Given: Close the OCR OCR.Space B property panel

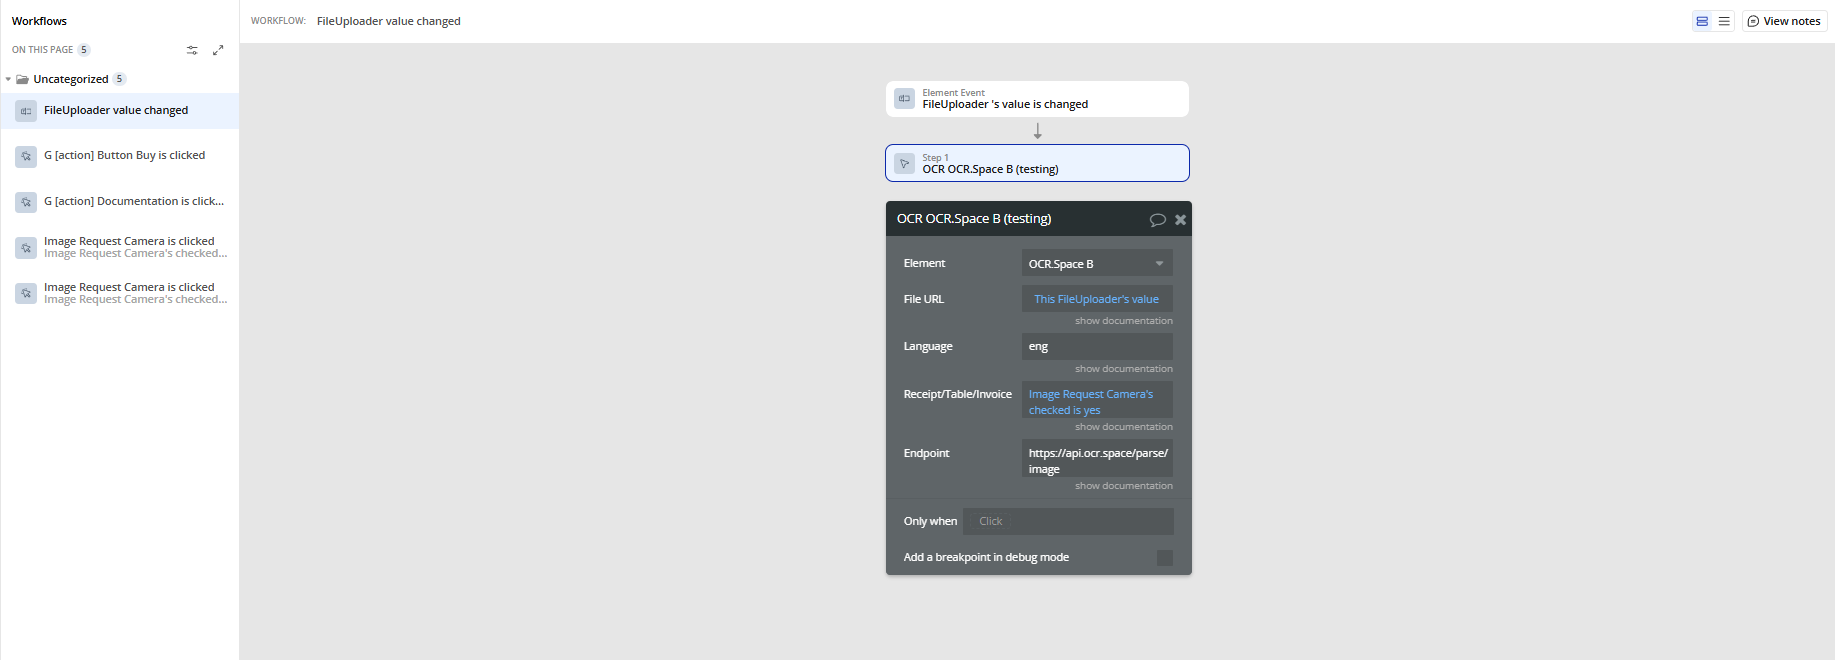Looking at the screenshot, I should pyautogui.click(x=1181, y=220).
